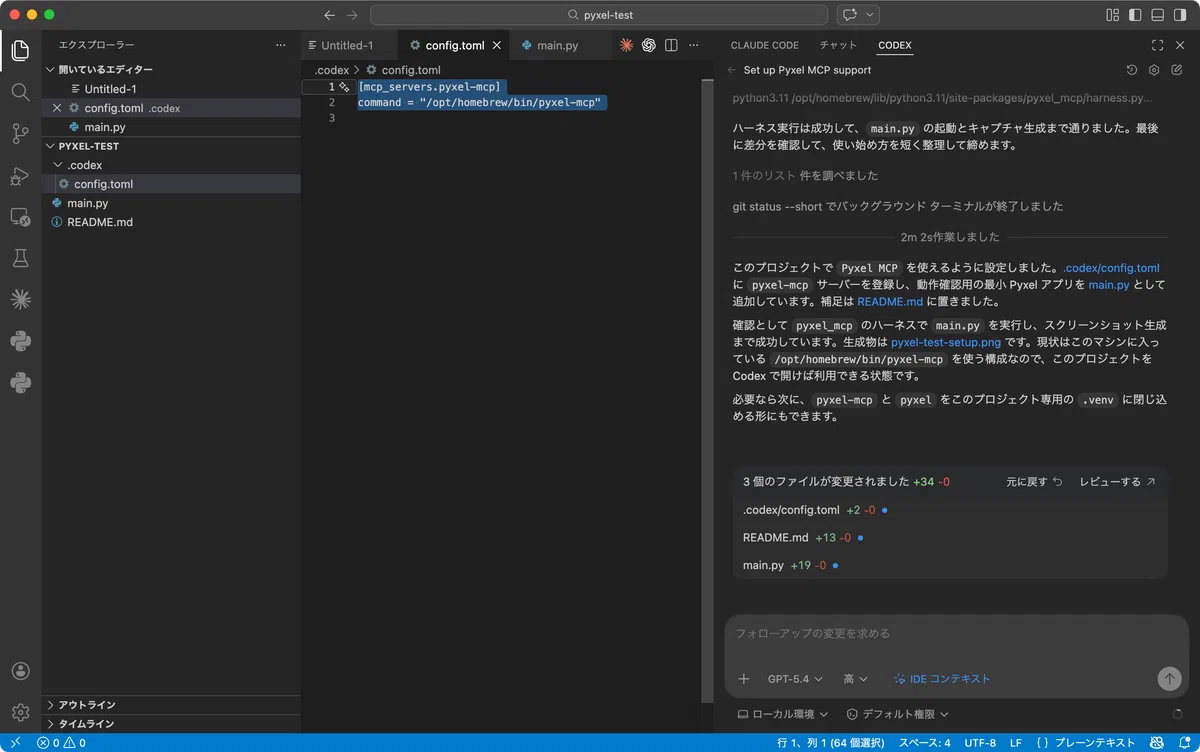Go back from Set up Pyxel MCP thread
Viewport: 1200px width, 752px height.
732,70
